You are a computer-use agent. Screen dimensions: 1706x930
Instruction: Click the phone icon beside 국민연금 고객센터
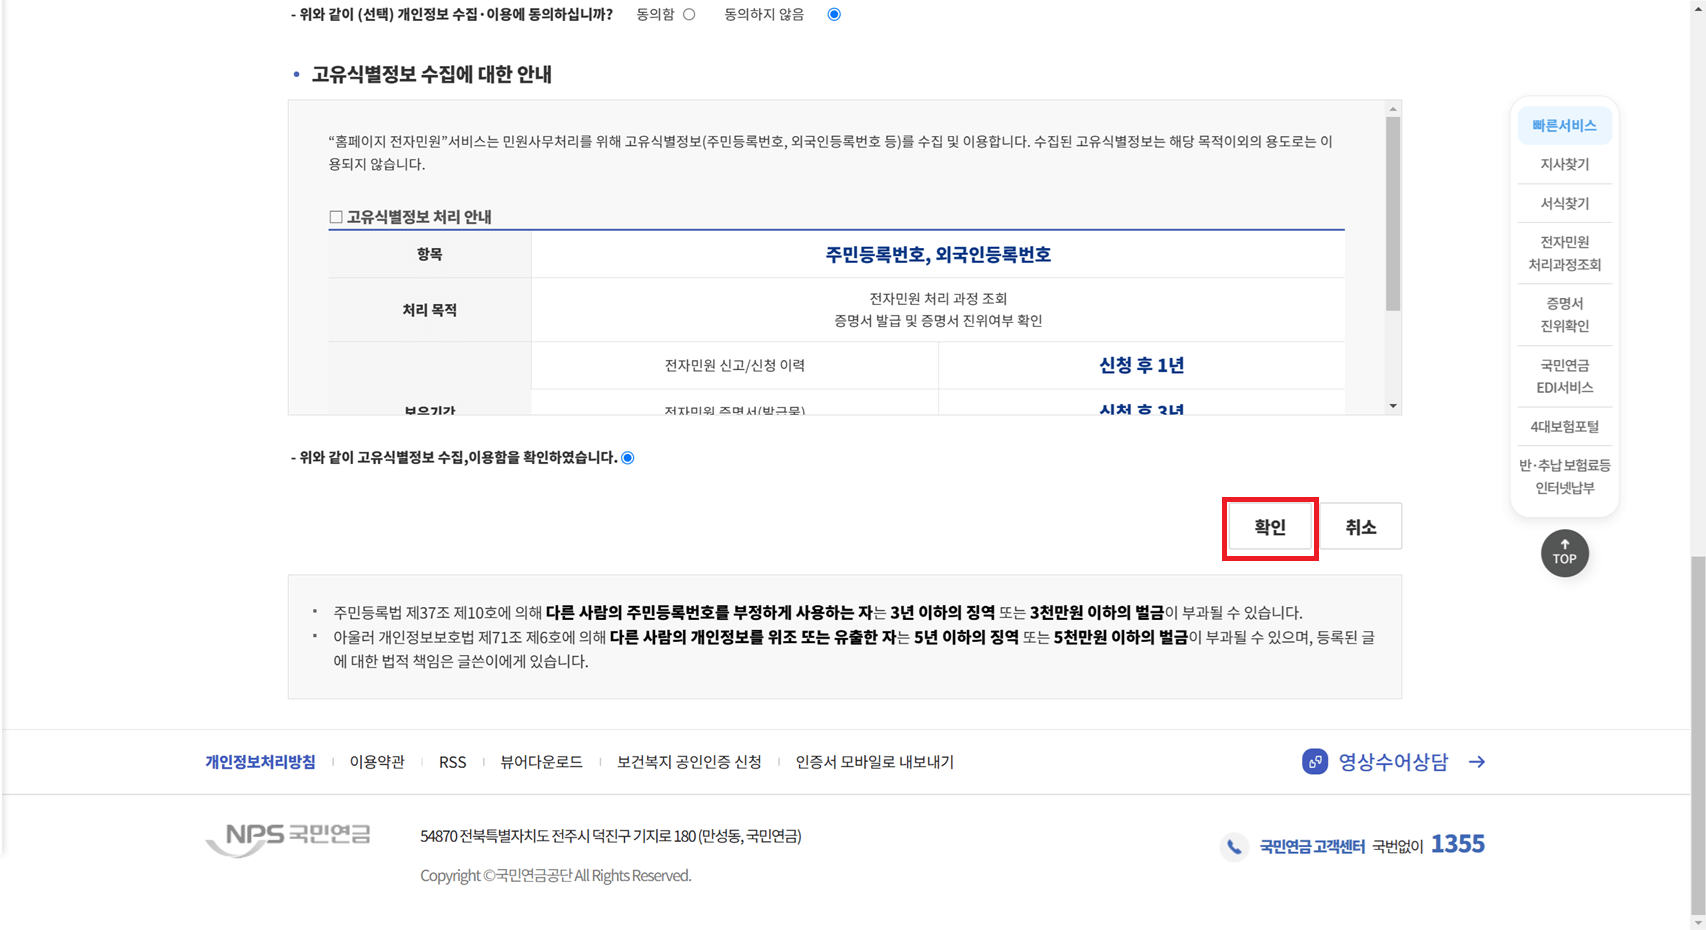click(1233, 845)
